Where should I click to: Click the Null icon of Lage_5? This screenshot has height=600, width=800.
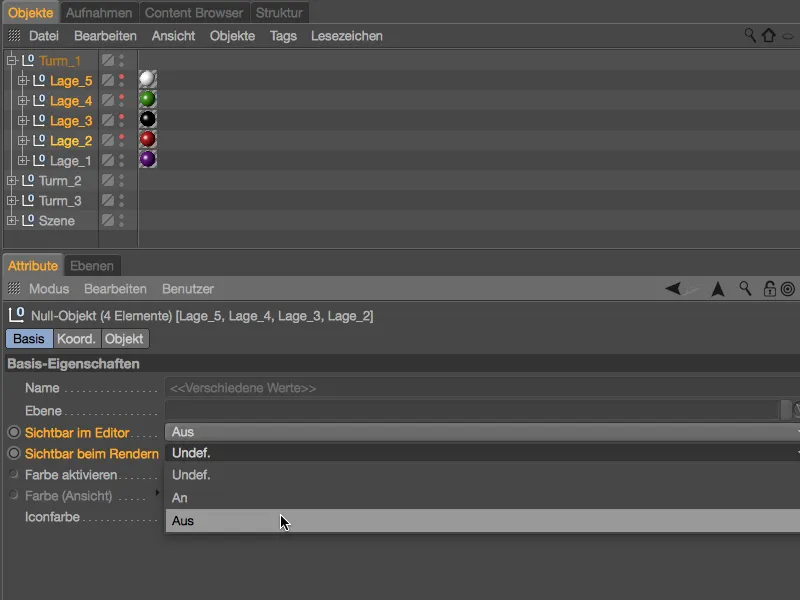pos(39,80)
